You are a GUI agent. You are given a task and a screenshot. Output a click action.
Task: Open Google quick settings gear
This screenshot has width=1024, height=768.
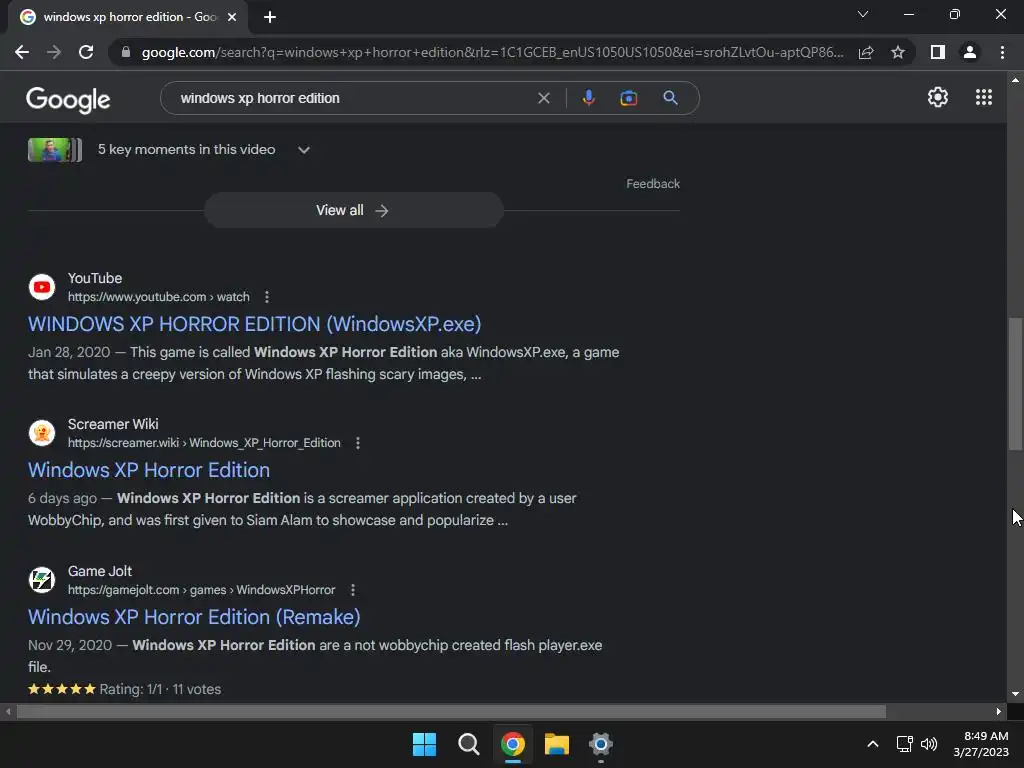tap(938, 97)
